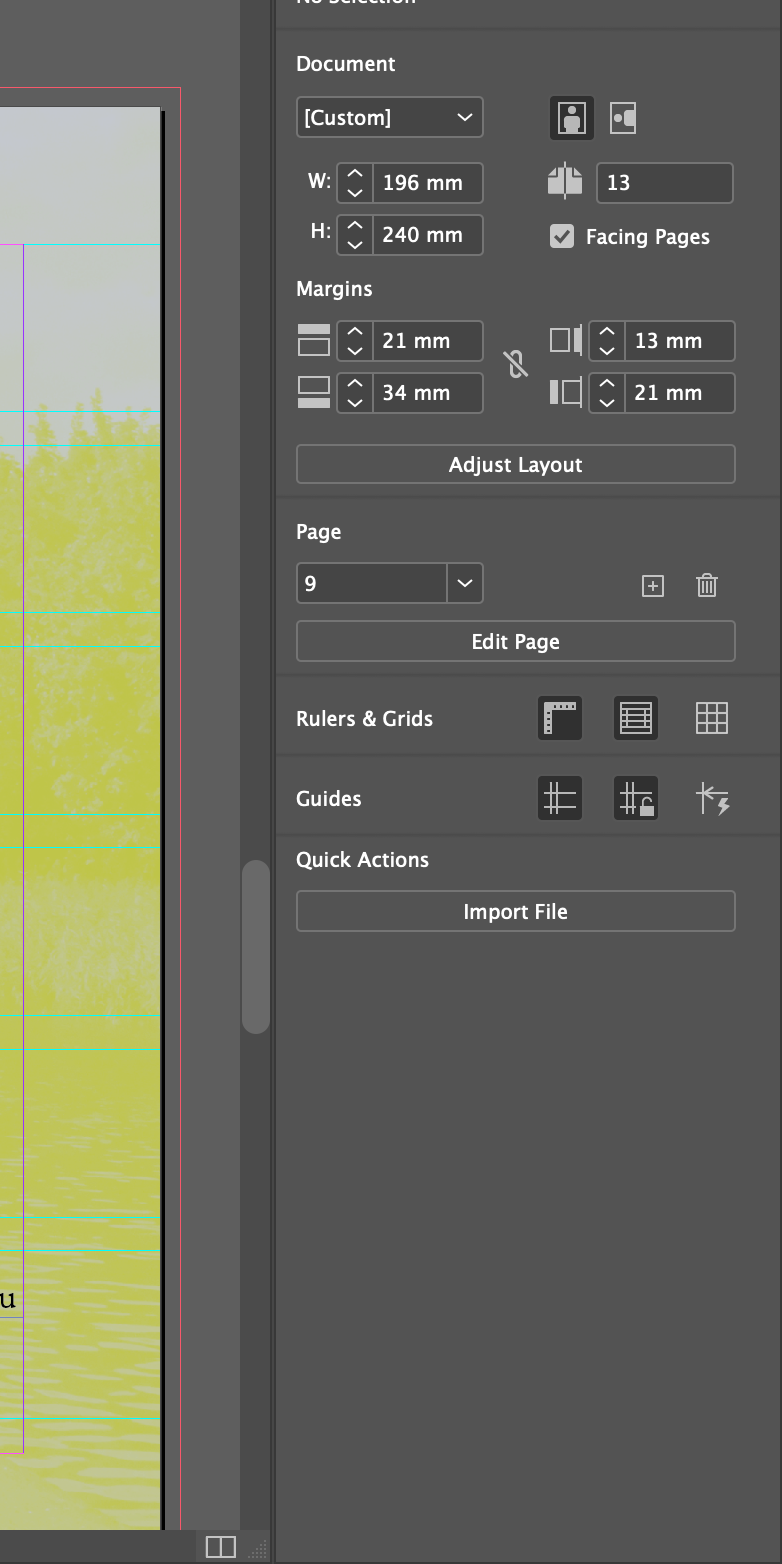Uncheck the Facing Pages checkbox

point(562,237)
